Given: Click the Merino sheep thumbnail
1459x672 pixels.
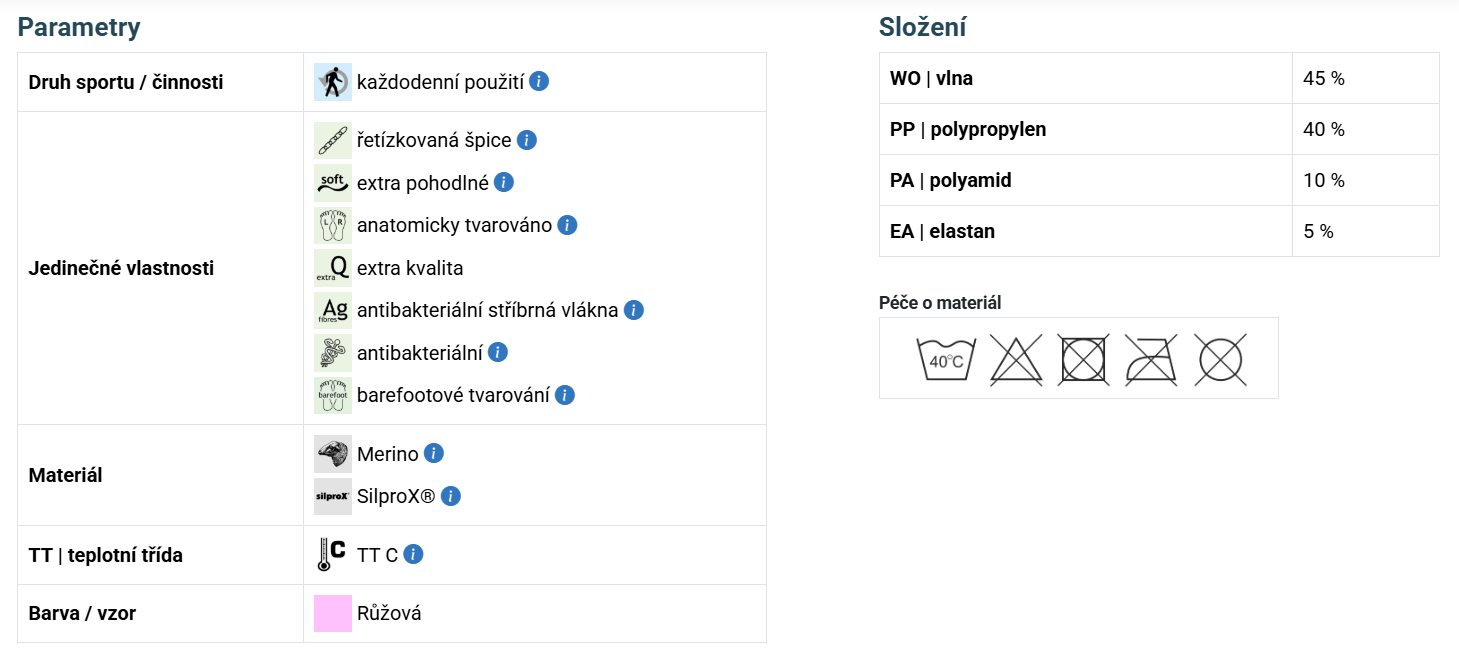Looking at the screenshot, I should [333, 454].
